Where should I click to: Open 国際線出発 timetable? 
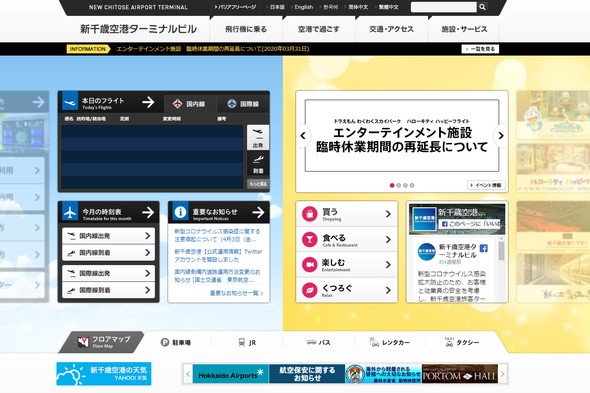click(108, 273)
